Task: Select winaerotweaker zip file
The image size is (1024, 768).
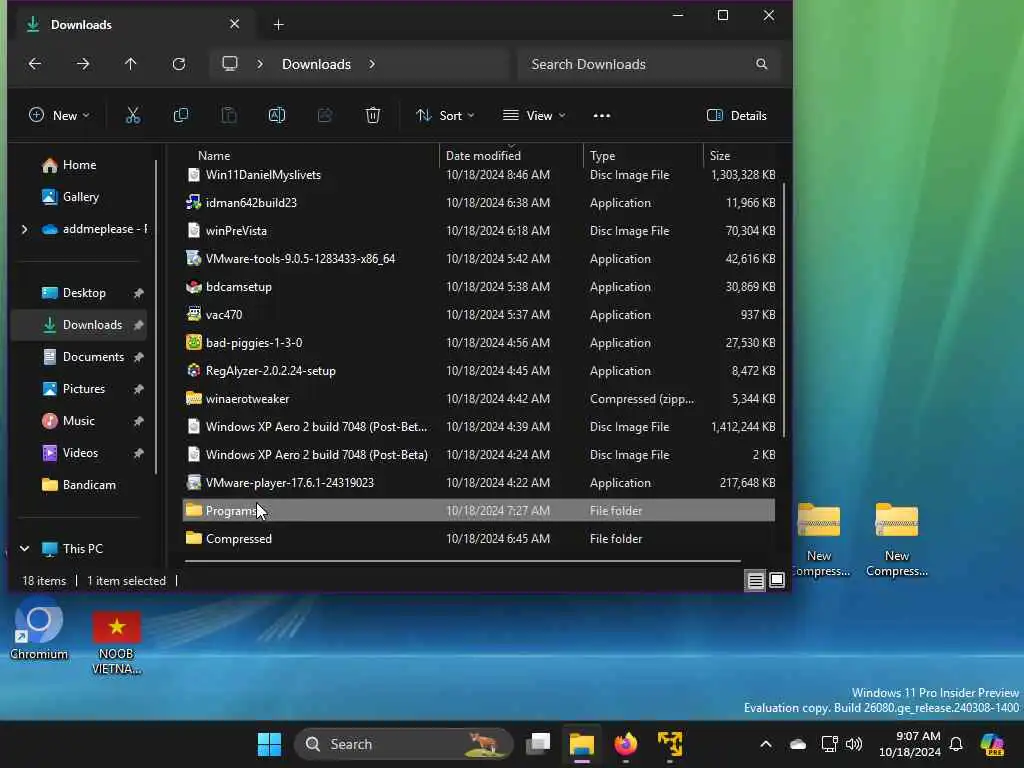Action: (479, 398)
